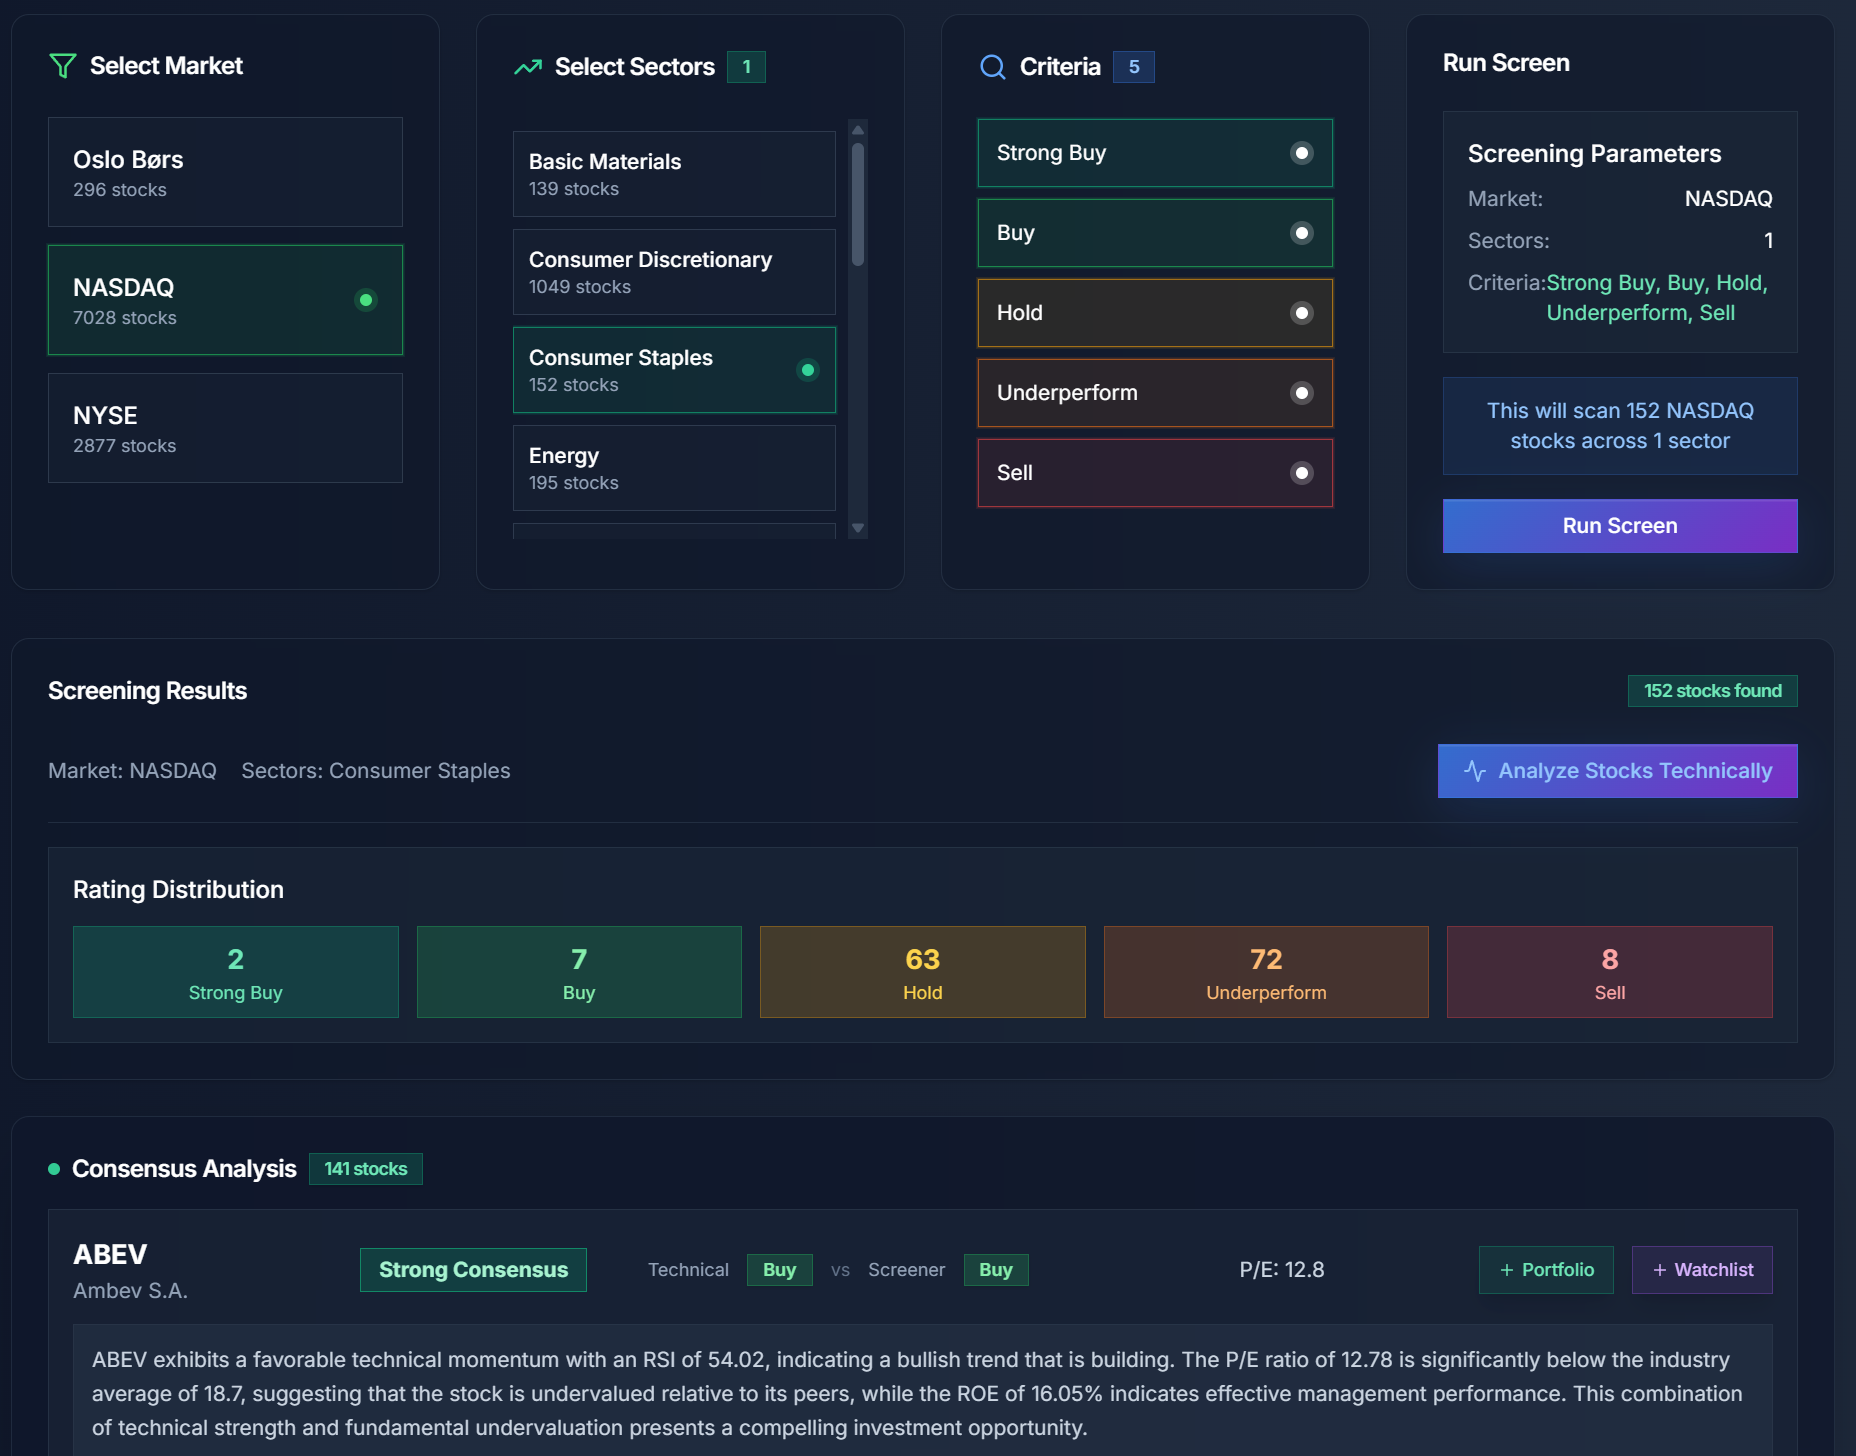Click the Strong Consensus badge for ABEV
The image size is (1856, 1456).
[472, 1269]
